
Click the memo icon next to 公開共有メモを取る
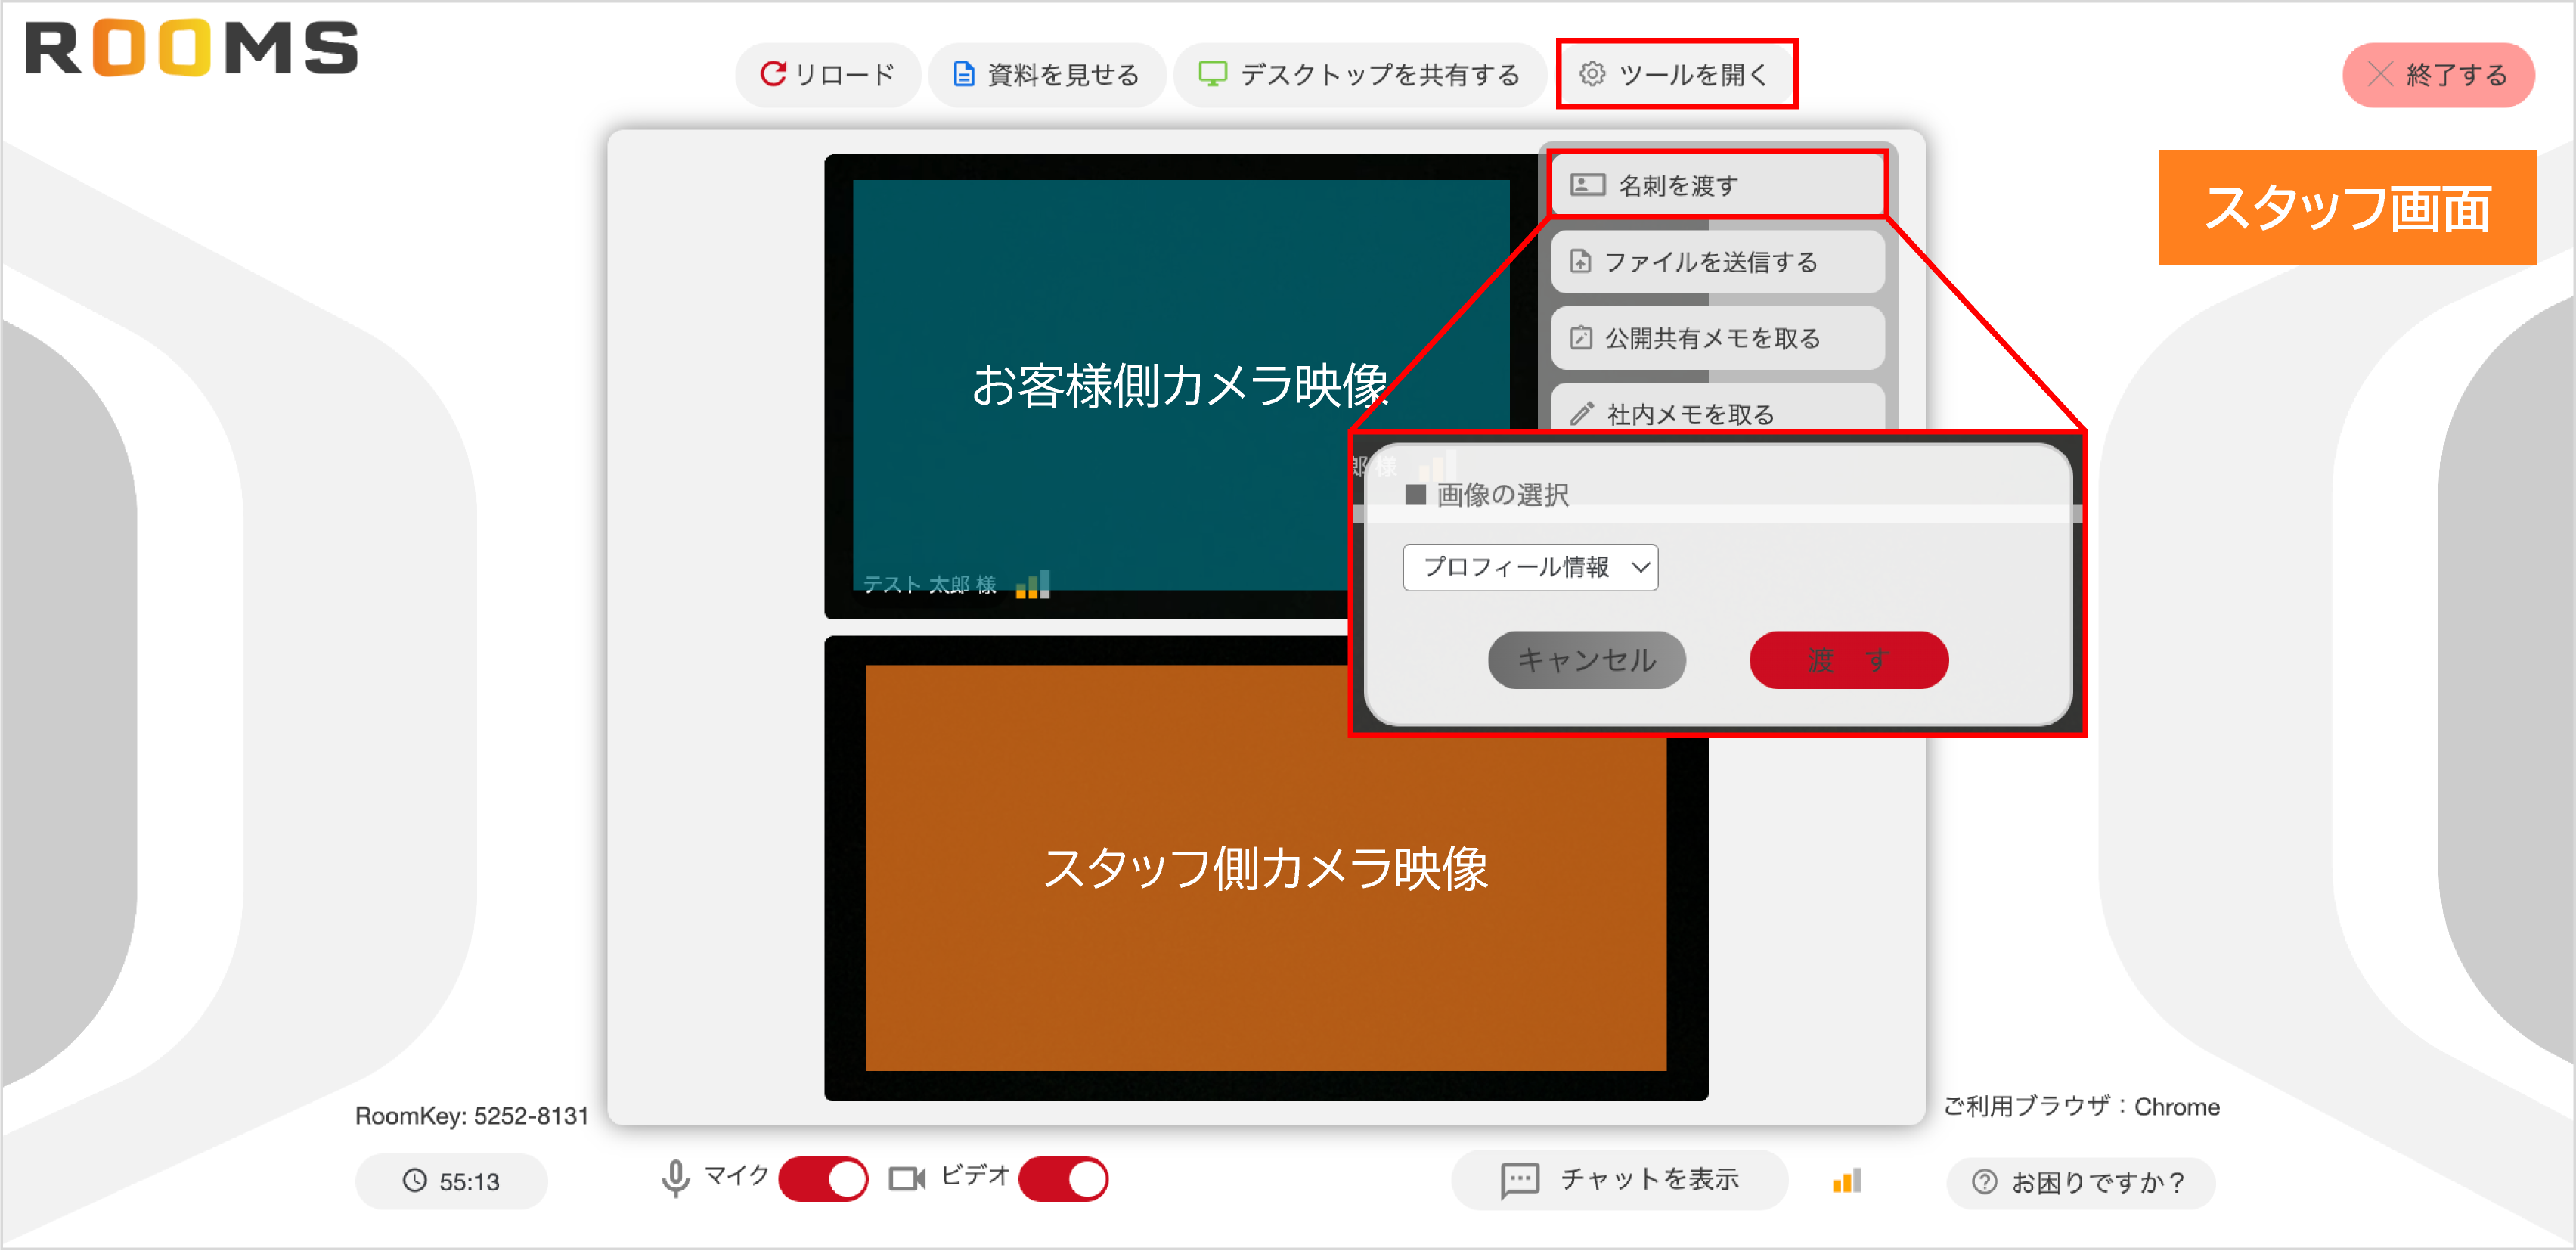click(1580, 339)
